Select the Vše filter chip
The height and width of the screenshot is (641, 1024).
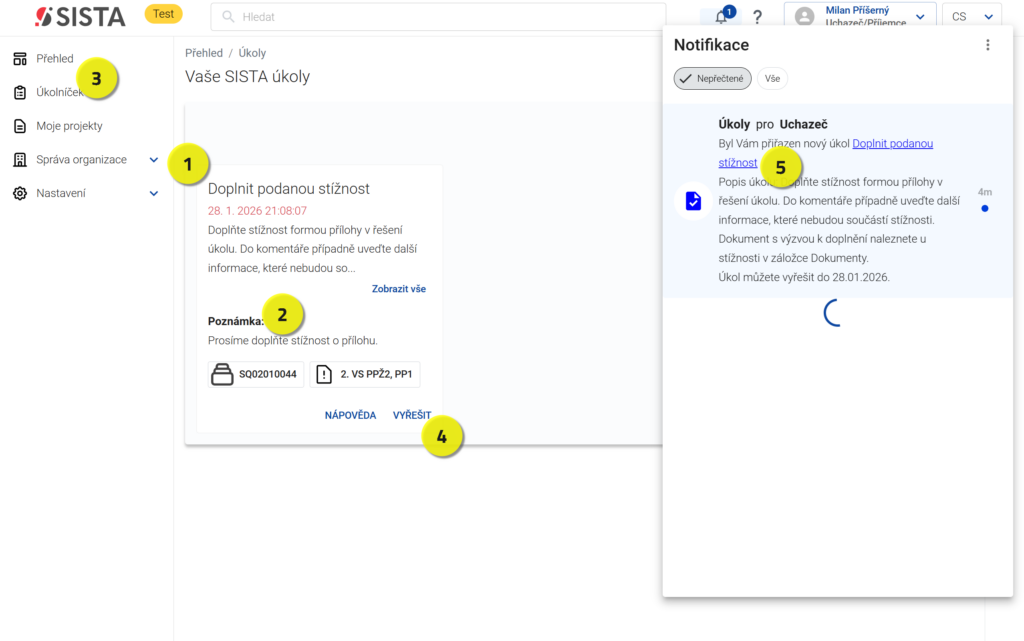click(x=772, y=78)
